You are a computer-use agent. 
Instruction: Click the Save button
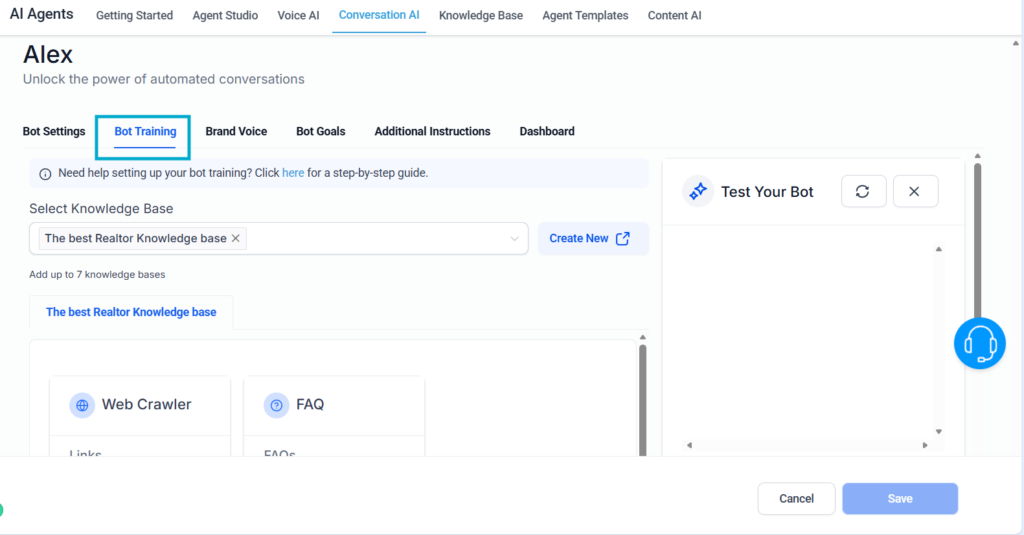coord(899,498)
